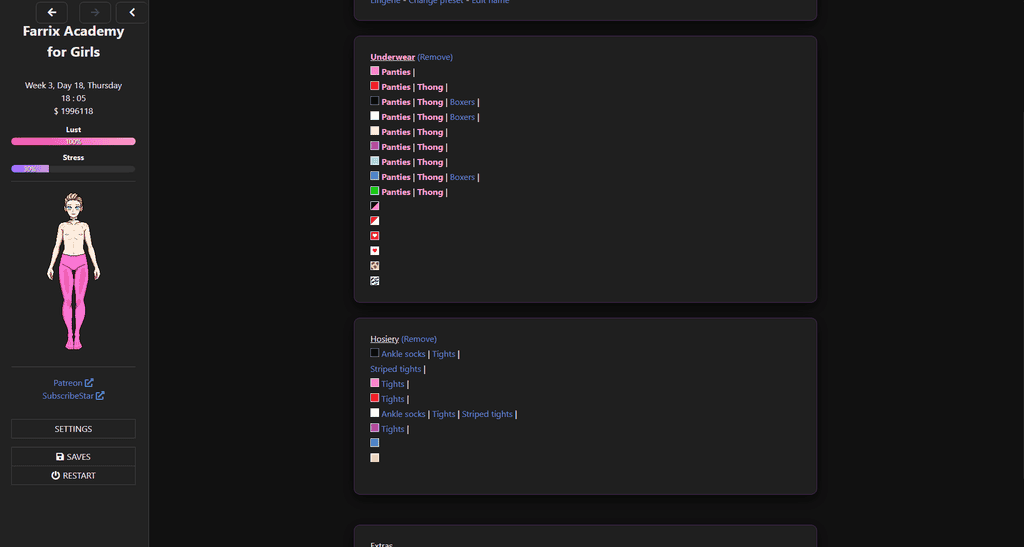The width and height of the screenshot is (1024, 547).
Task: Collapse the sidebar with the chevron button
Action: pos(132,12)
